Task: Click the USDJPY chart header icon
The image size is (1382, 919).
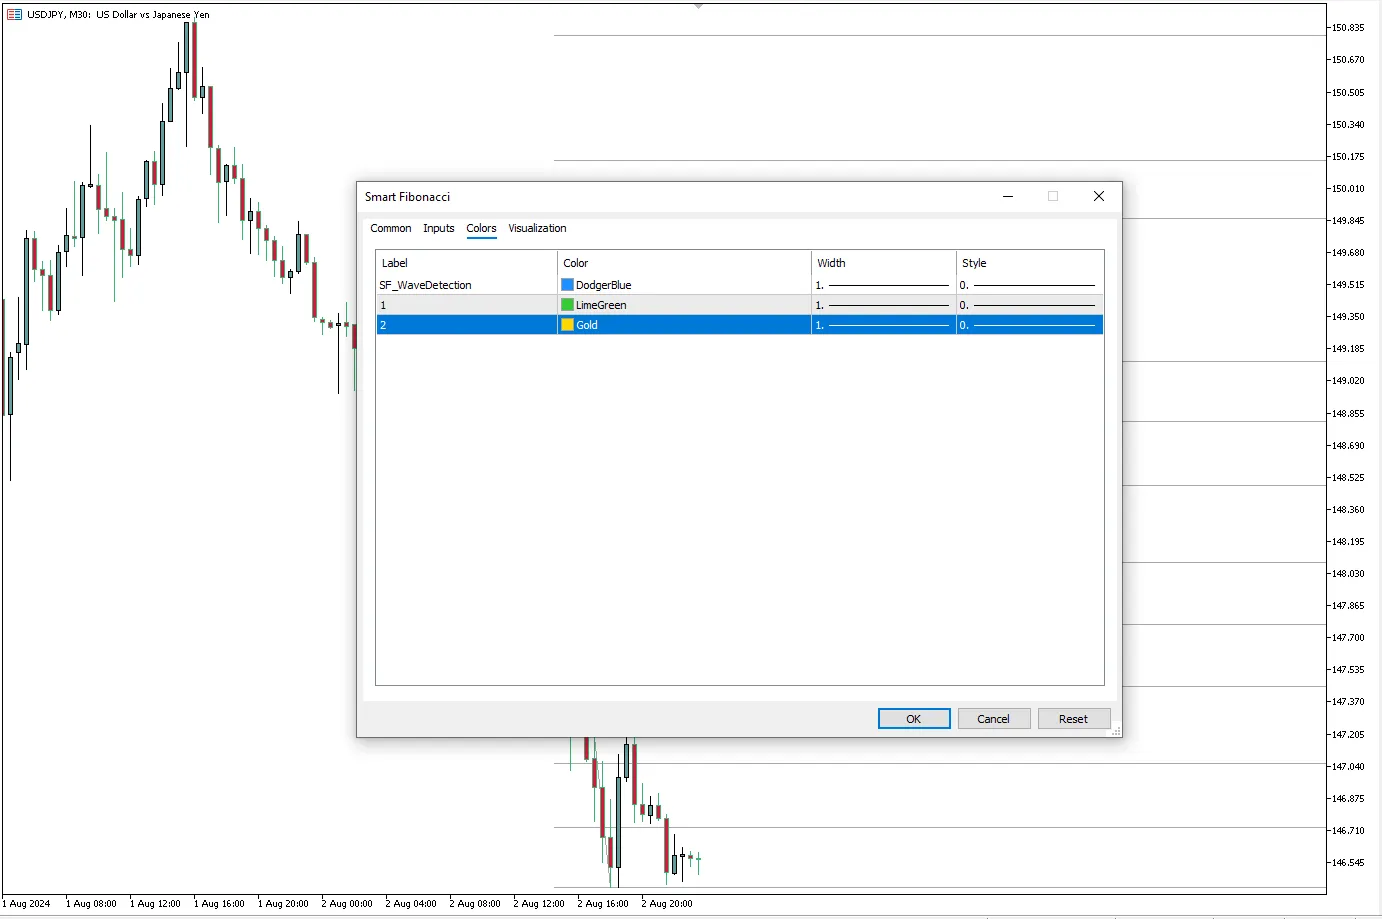Action: click(12, 14)
